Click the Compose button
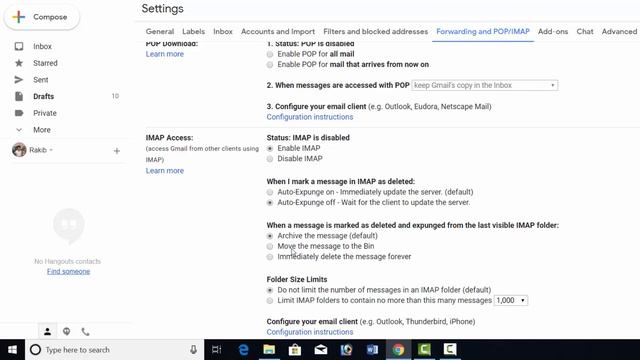The width and height of the screenshot is (640, 360). click(x=42, y=17)
